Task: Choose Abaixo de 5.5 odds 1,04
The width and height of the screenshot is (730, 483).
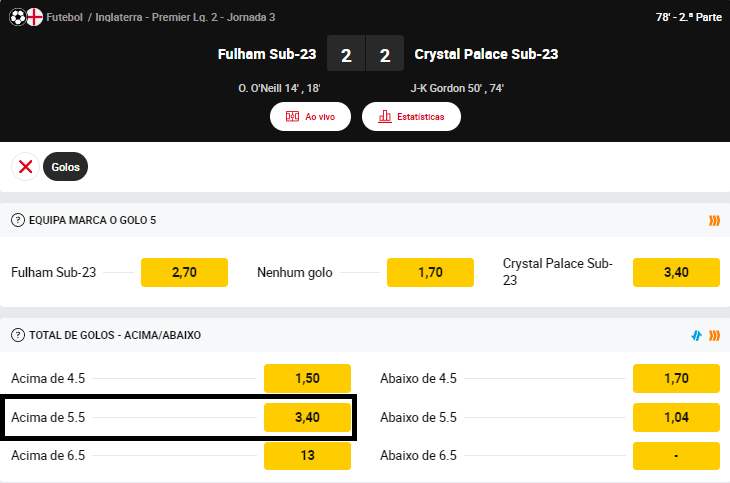Action: (676, 417)
